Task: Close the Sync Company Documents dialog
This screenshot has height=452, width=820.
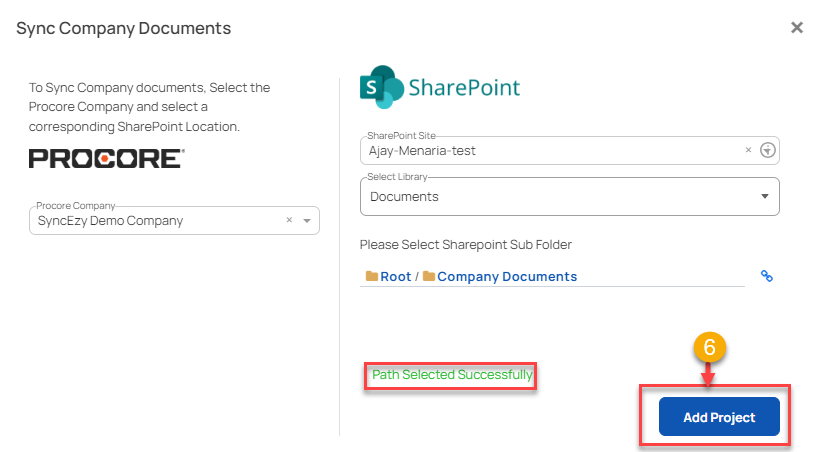Action: coord(796,28)
